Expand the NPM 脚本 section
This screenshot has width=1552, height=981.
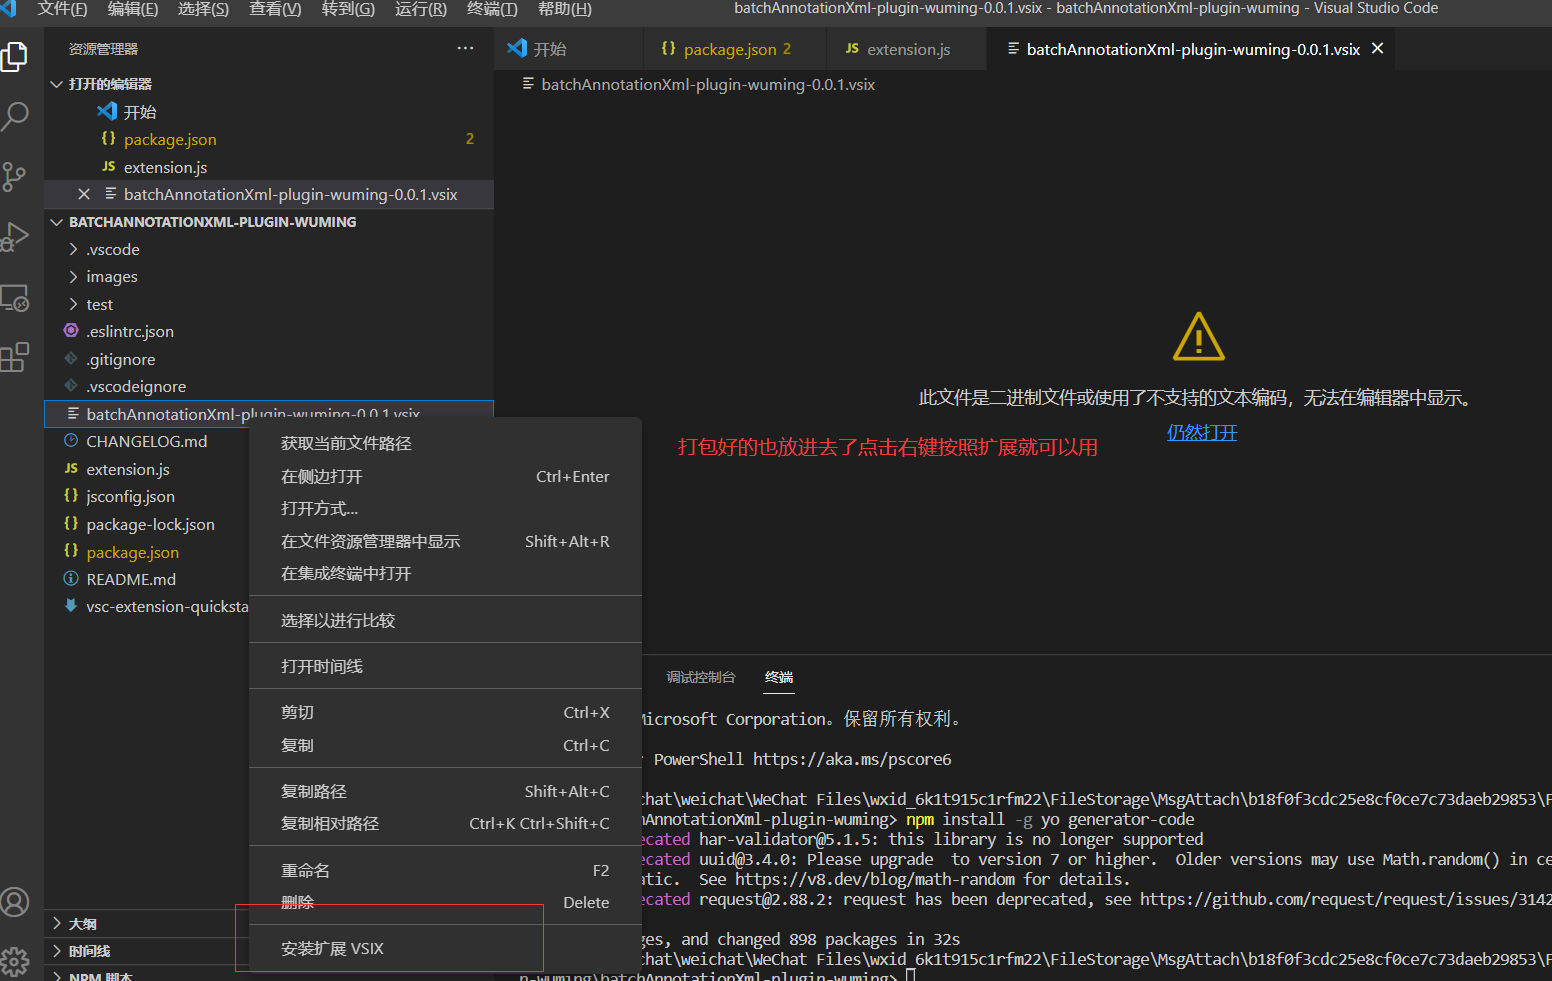(57, 976)
